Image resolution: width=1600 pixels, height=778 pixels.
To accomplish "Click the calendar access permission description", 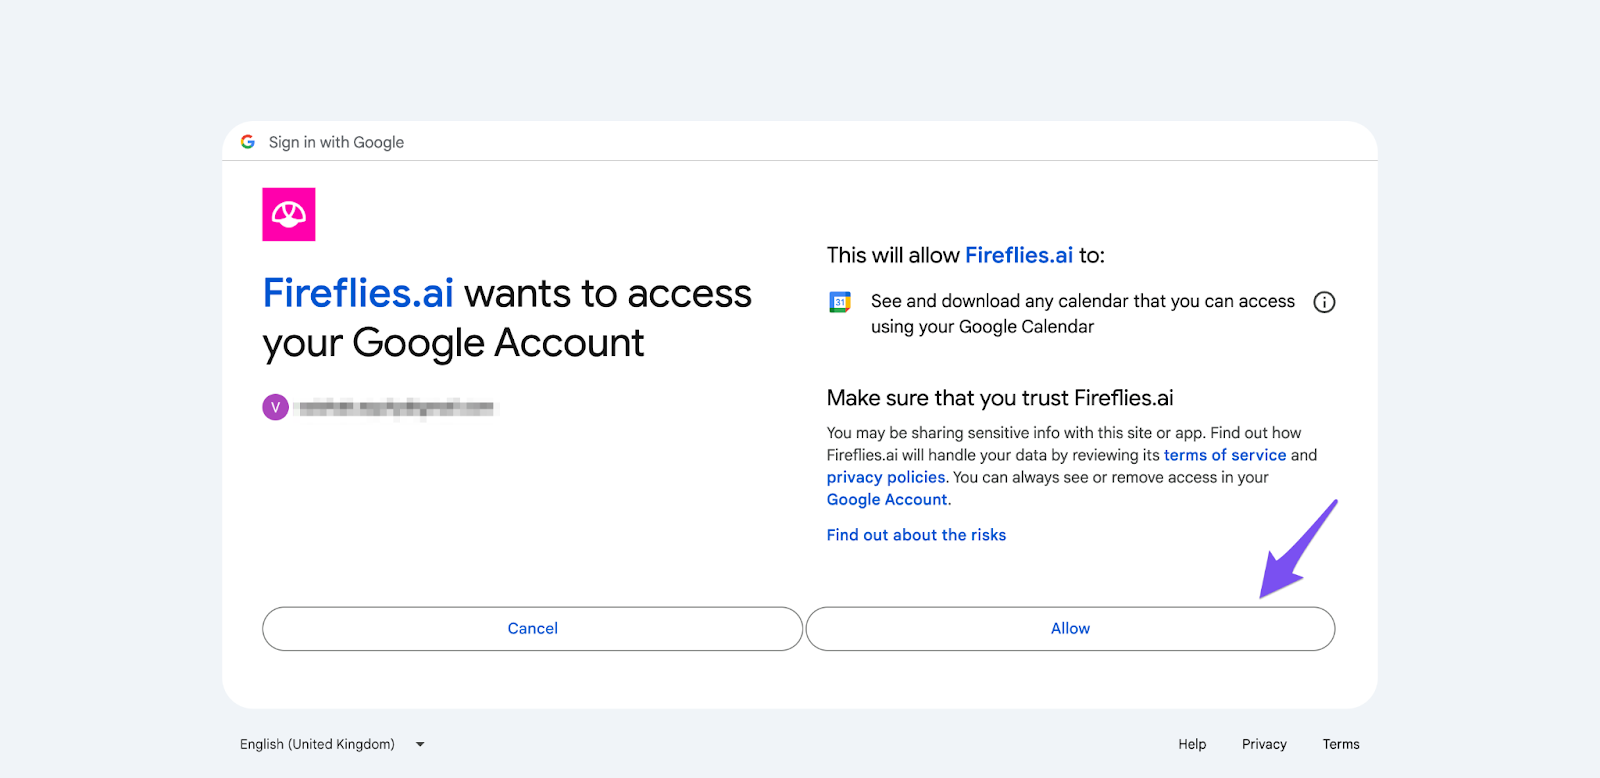I will point(1082,313).
